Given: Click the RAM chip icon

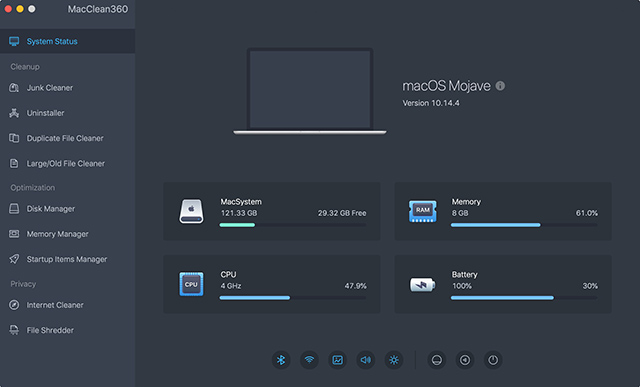Looking at the screenshot, I should (422, 211).
